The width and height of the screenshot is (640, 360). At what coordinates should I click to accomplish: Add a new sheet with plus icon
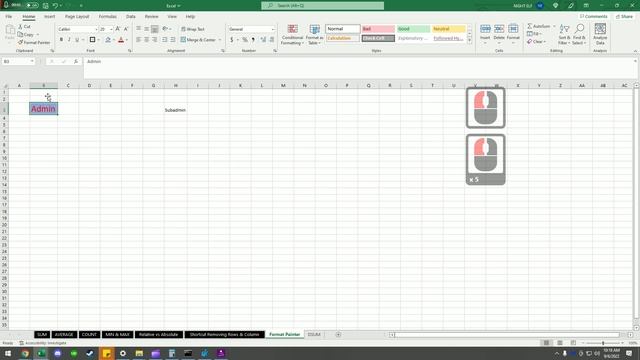tap(338, 335)
